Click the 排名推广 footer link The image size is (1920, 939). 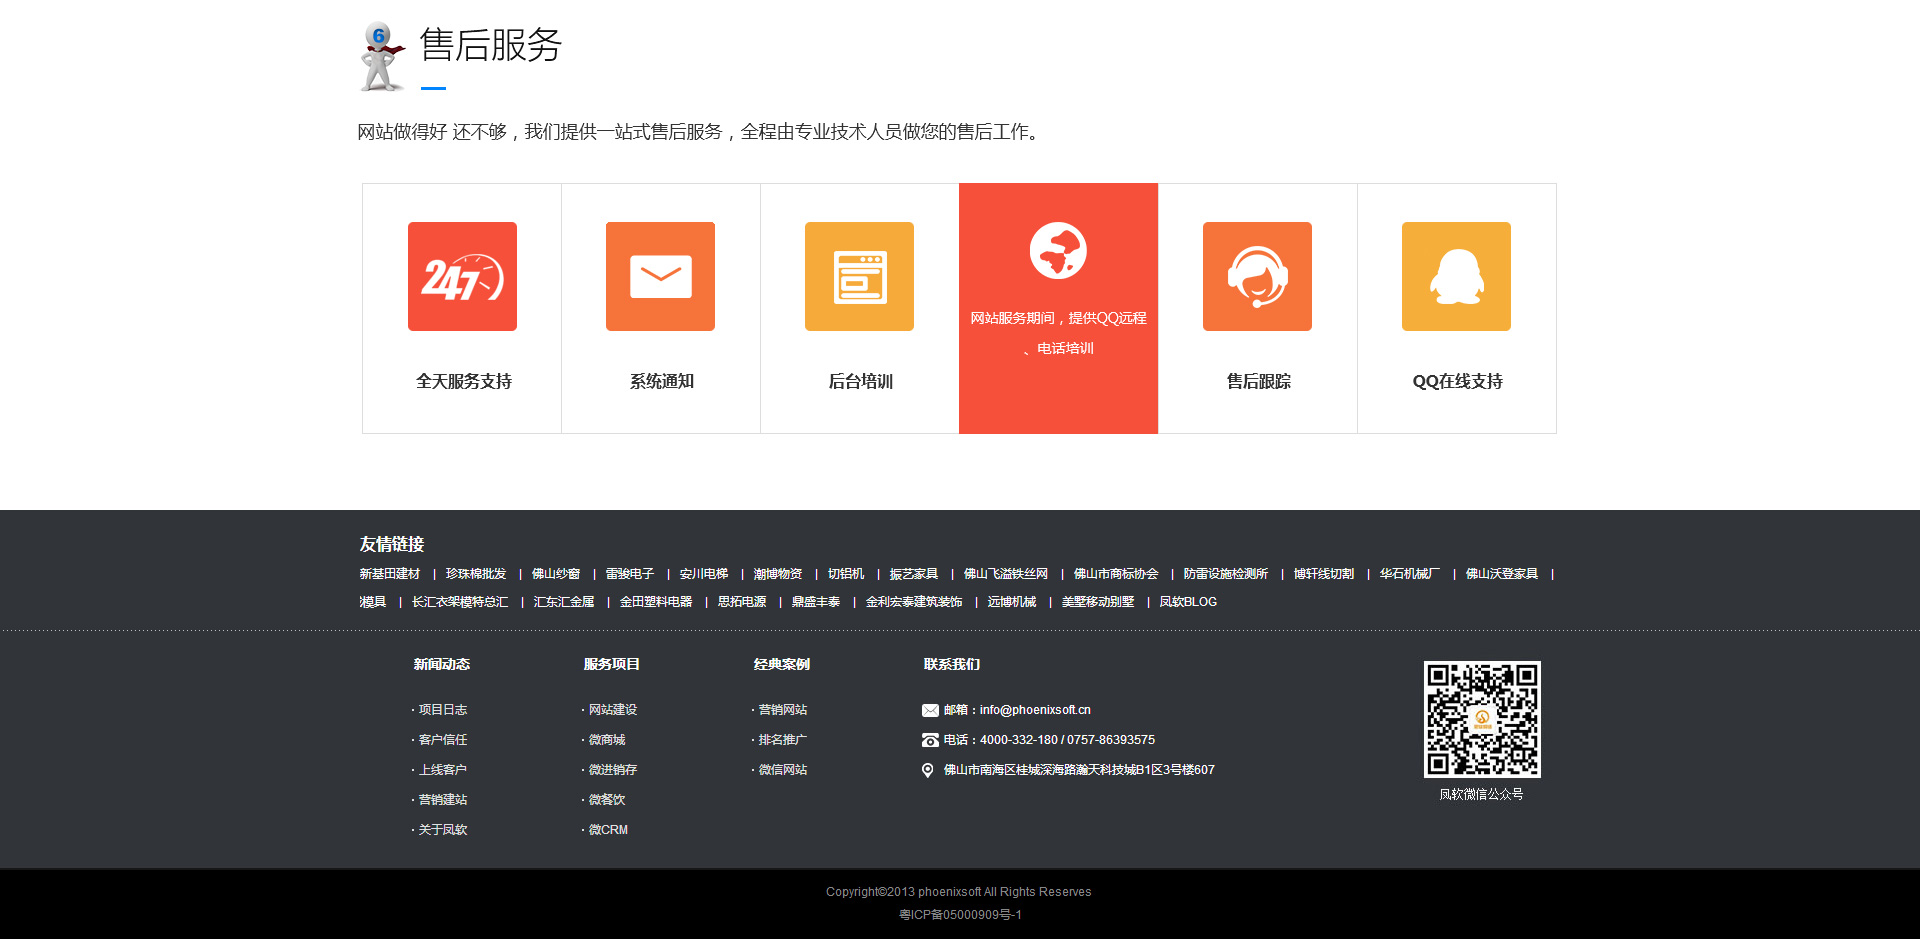[x=783, y=740]
